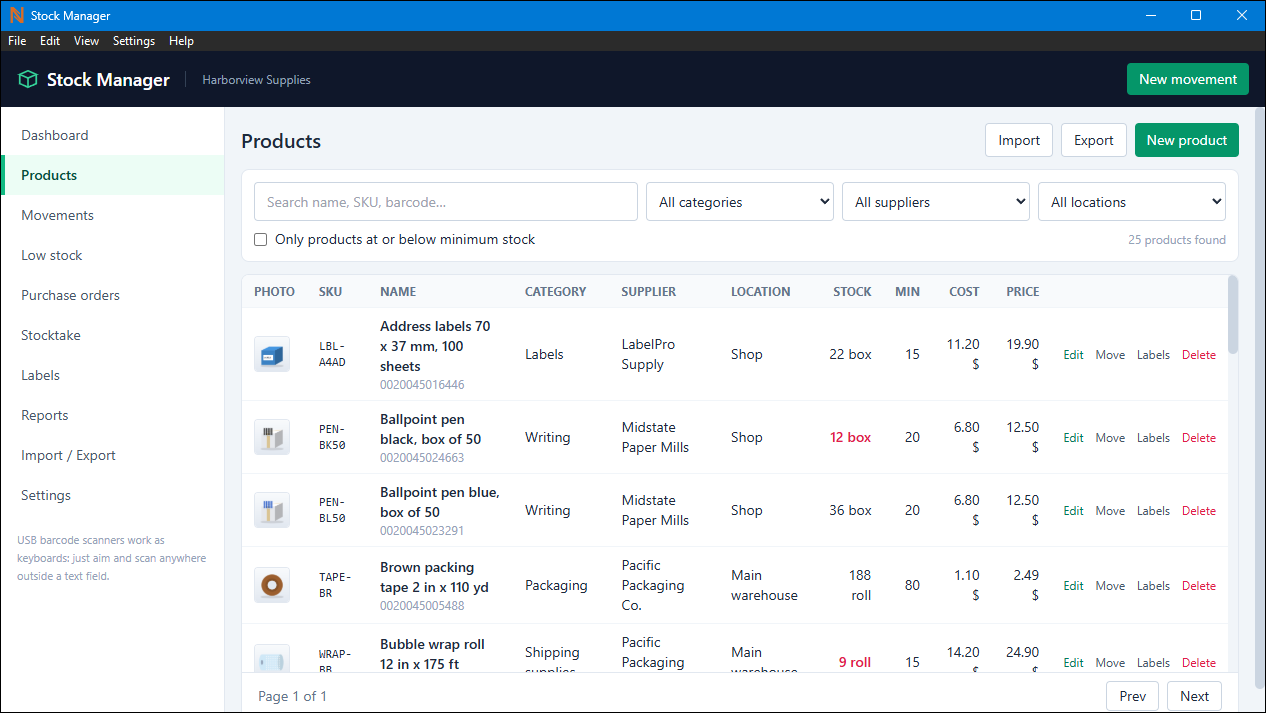Screen dimensions: 1266x713
Task: Open Stocktake in the sidebar
Action: (x=112, y=335)
